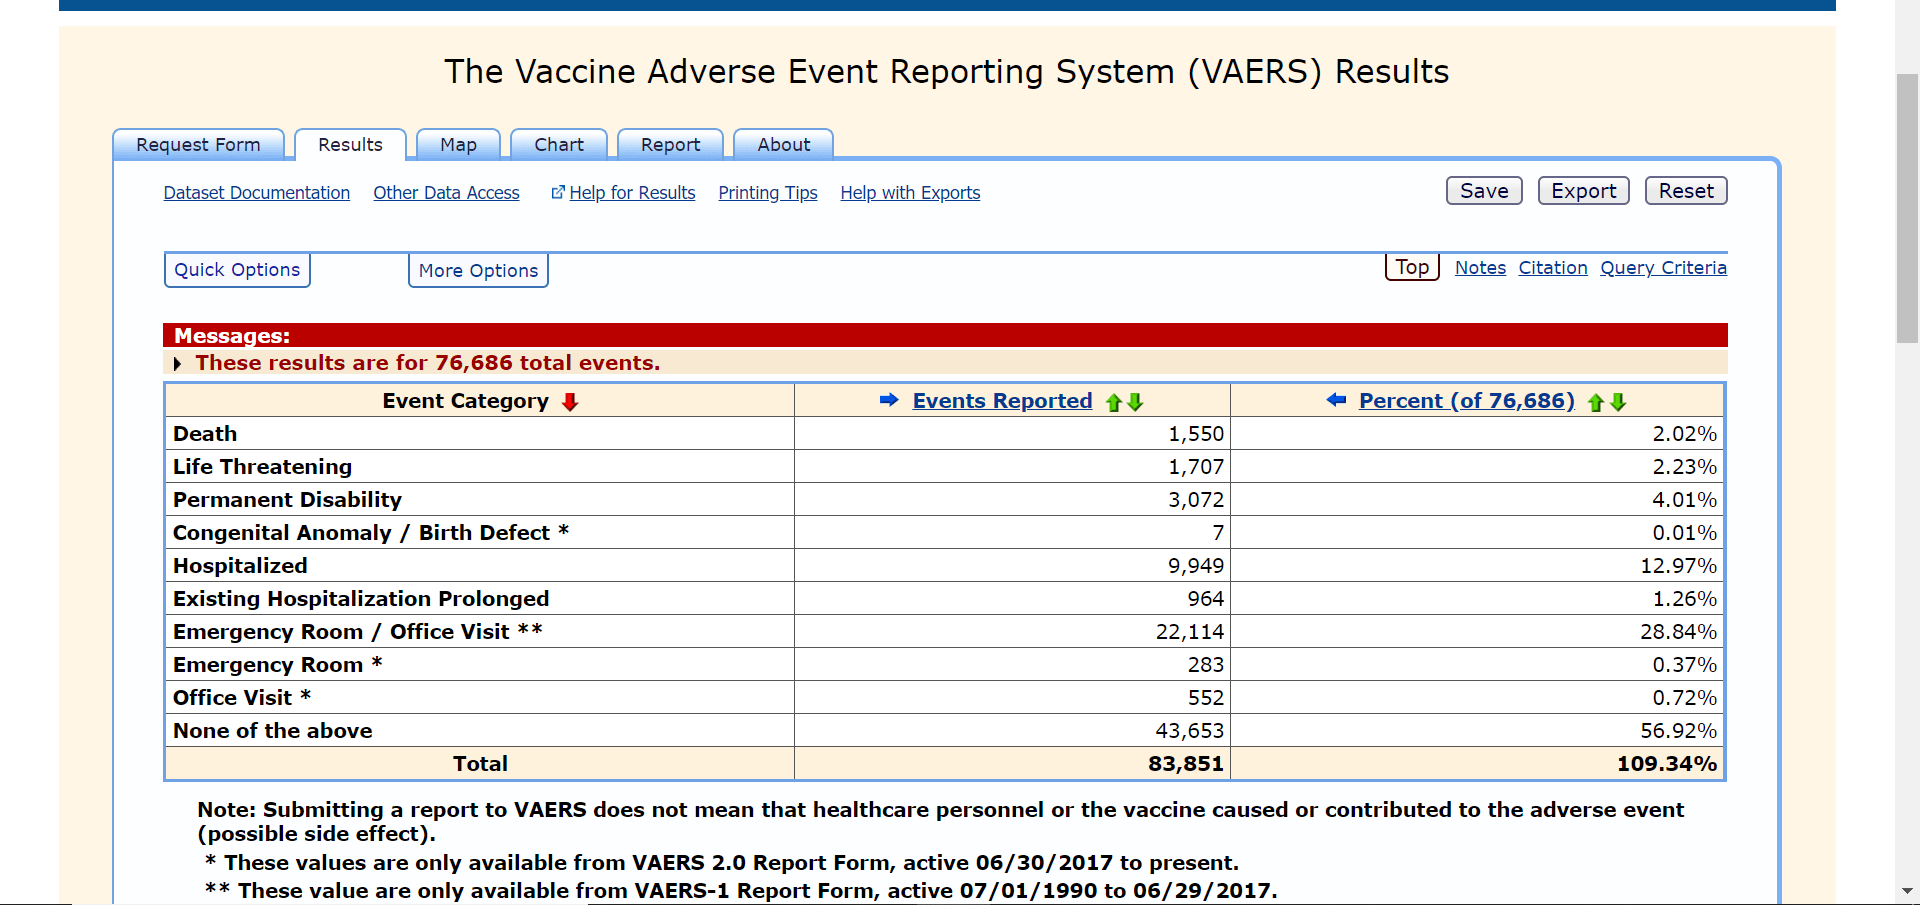Click blue left arrow before Percent column
Screen dimensions: 1920x905
1336,401
